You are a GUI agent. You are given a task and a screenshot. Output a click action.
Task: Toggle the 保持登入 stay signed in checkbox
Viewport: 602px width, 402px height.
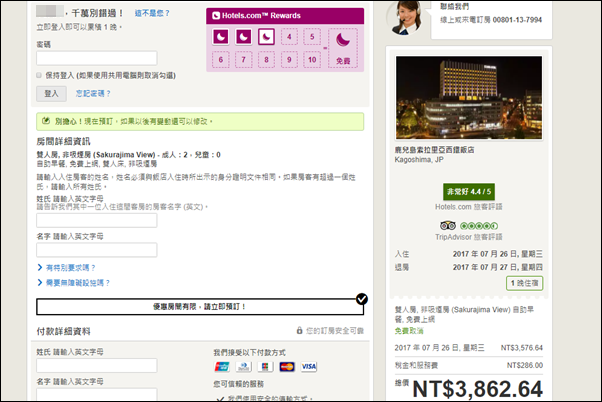pos(39,75)
